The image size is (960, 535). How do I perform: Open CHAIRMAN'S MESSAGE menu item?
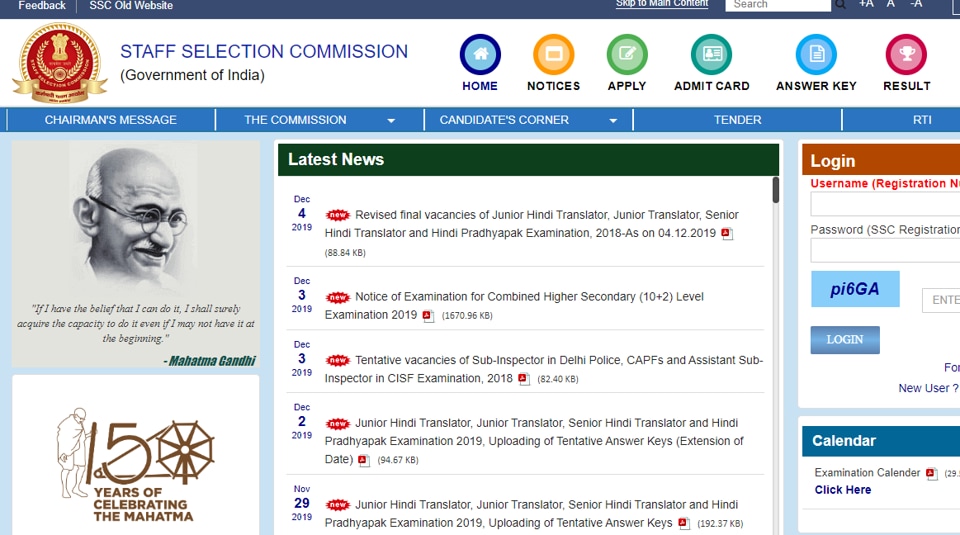(x=111, y=120)
